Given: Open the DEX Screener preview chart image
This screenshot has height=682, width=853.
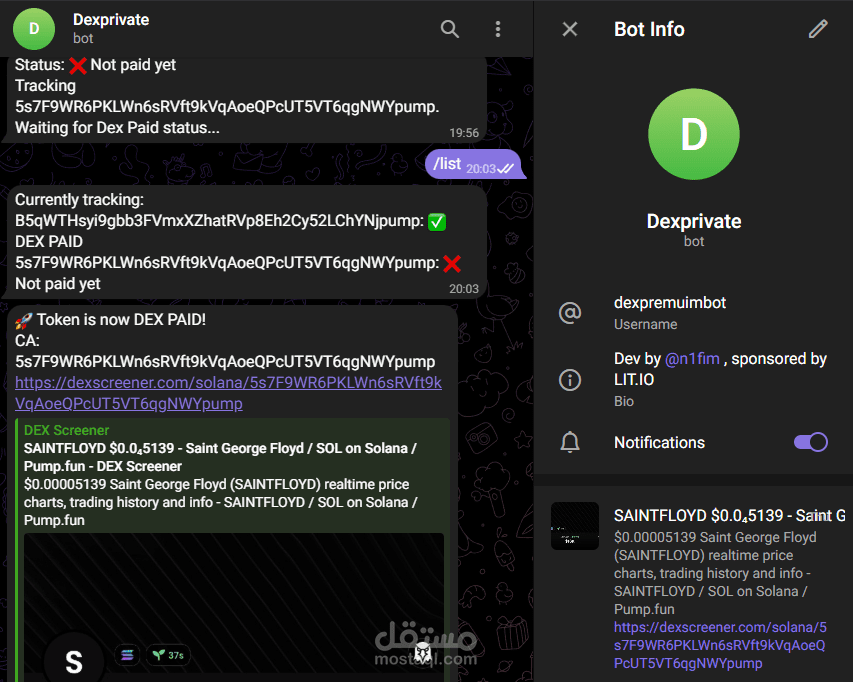Looking at the screenshot, I should 234,606.
